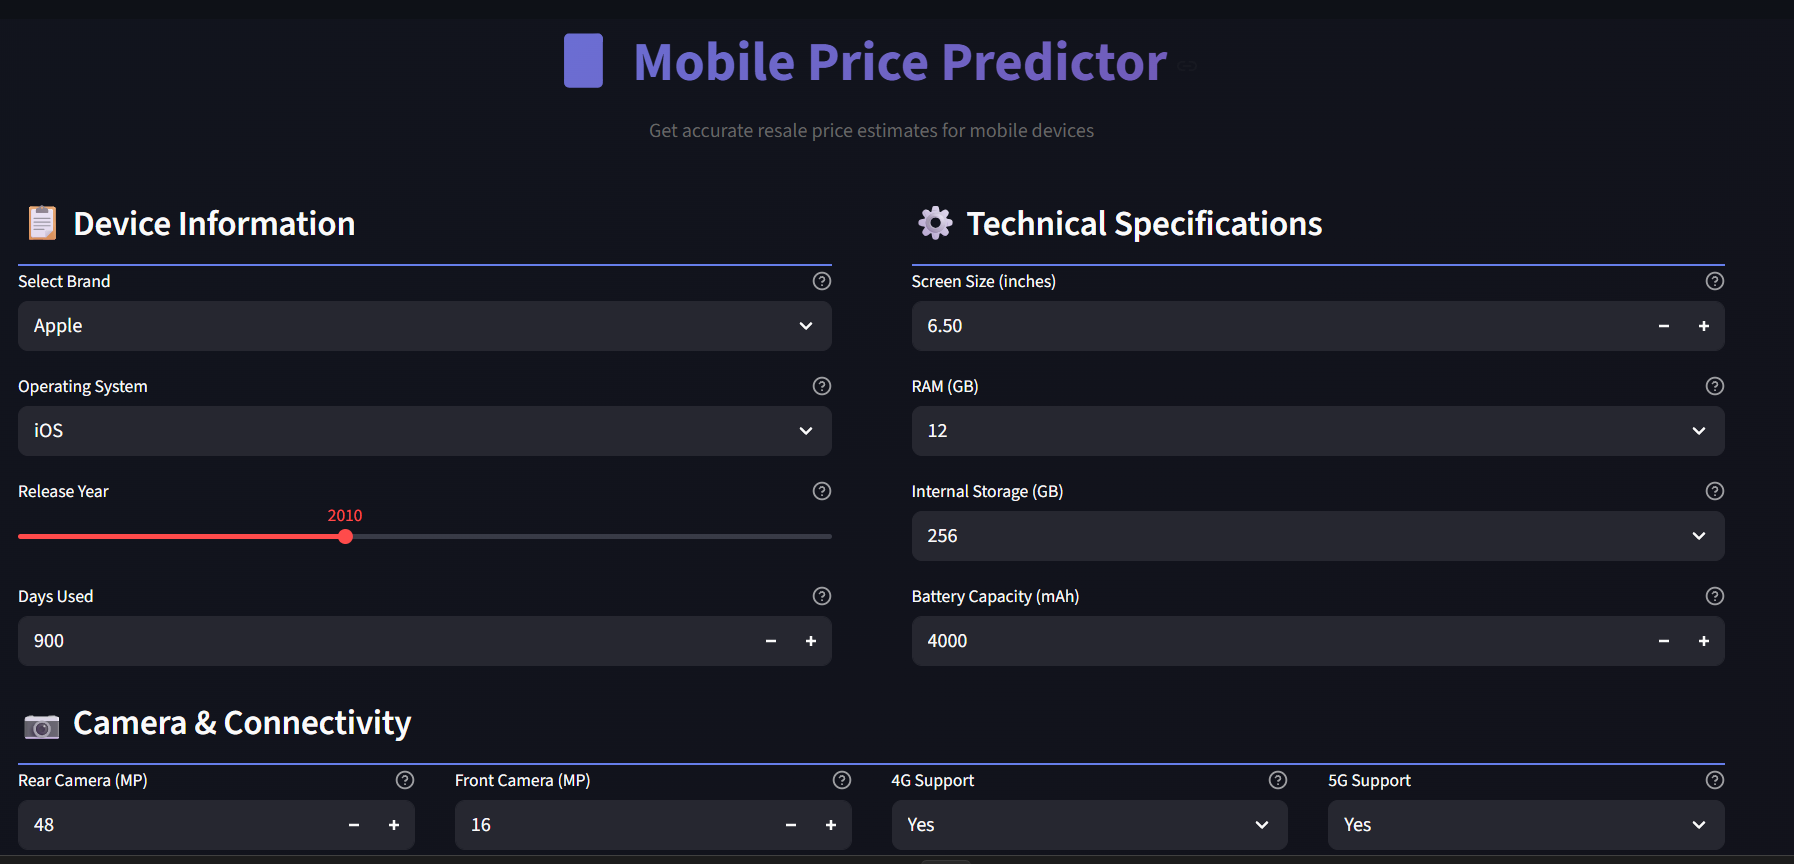Open Screen Size help icon
Viewport: 1794px width, 864px height.
(x=1715, y=281)
